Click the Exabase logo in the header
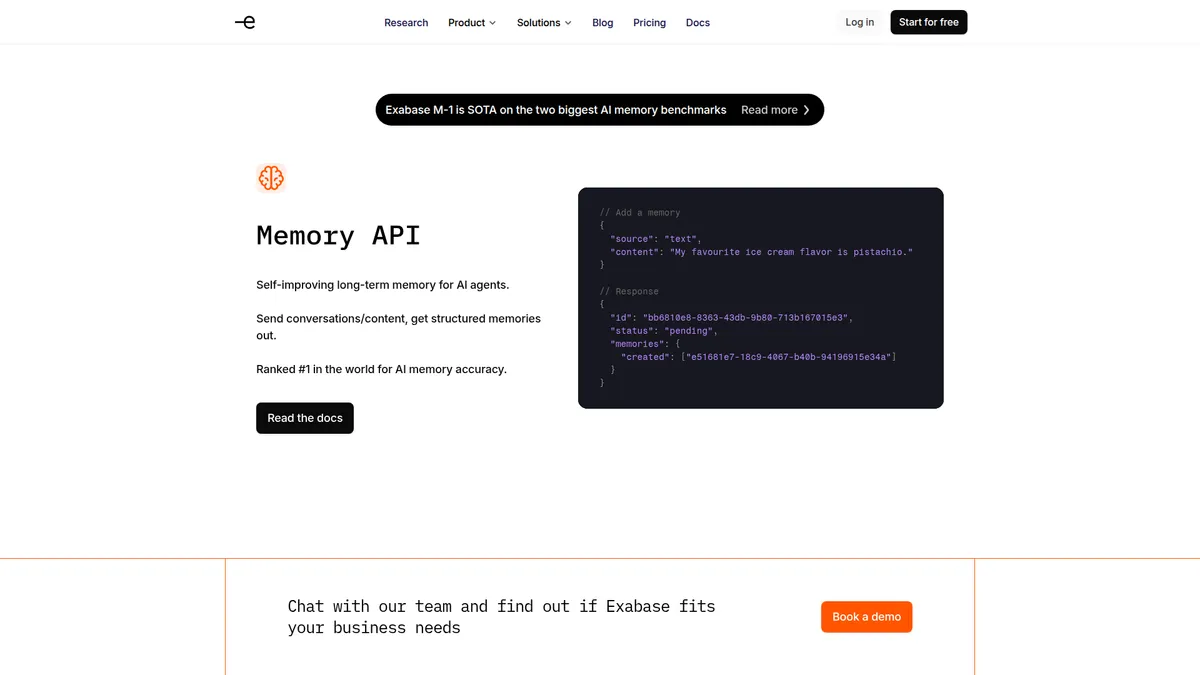1200x675 pixels. click(x=245, y=22)
